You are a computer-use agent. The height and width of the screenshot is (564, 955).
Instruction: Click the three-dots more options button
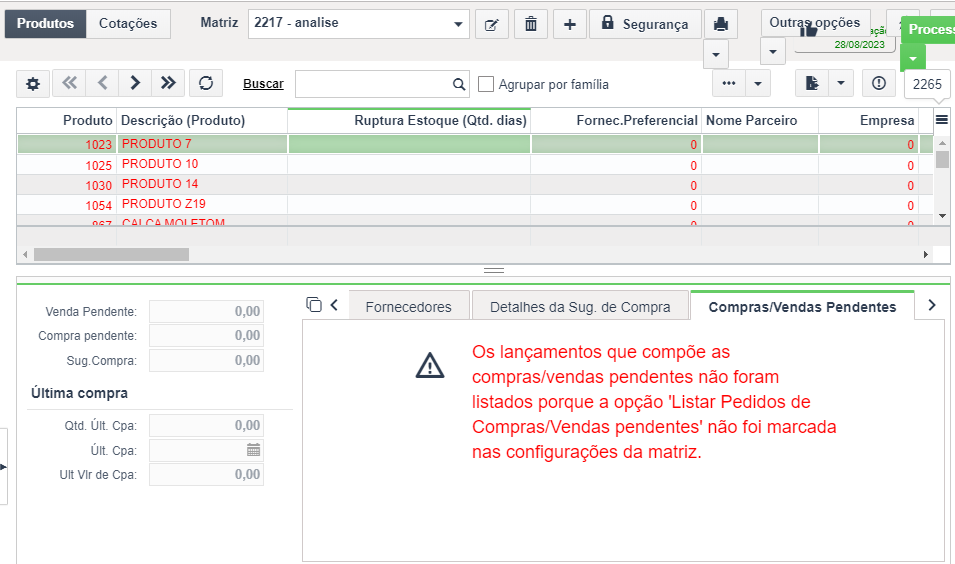(728, 83)
